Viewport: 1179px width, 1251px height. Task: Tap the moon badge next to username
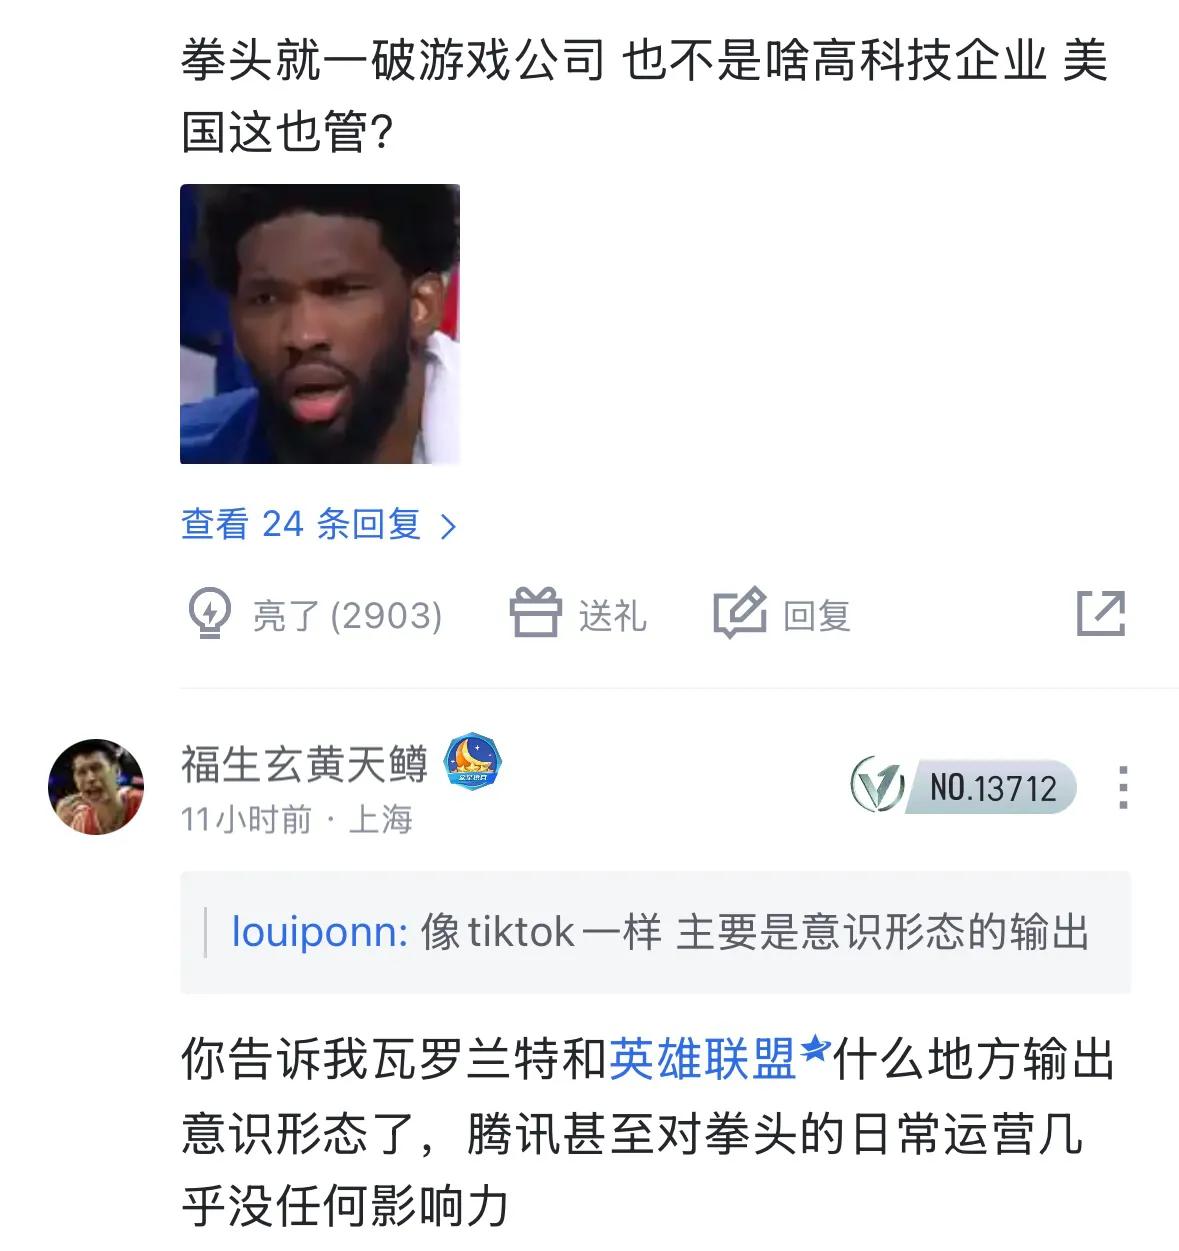click(x=472, y=762)
